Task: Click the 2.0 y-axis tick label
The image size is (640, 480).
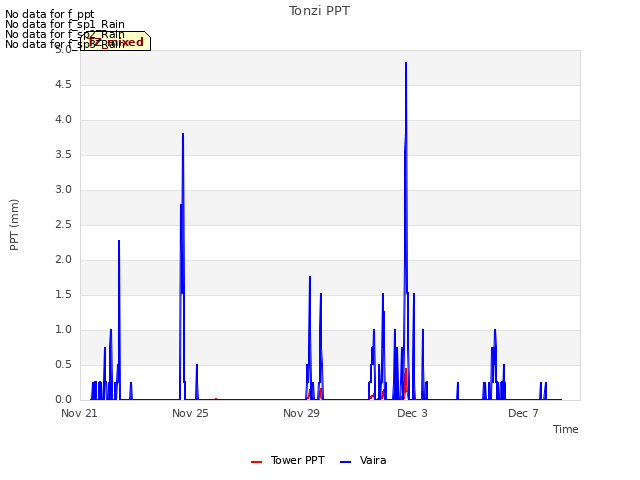Action: click(x=63, y=260)
